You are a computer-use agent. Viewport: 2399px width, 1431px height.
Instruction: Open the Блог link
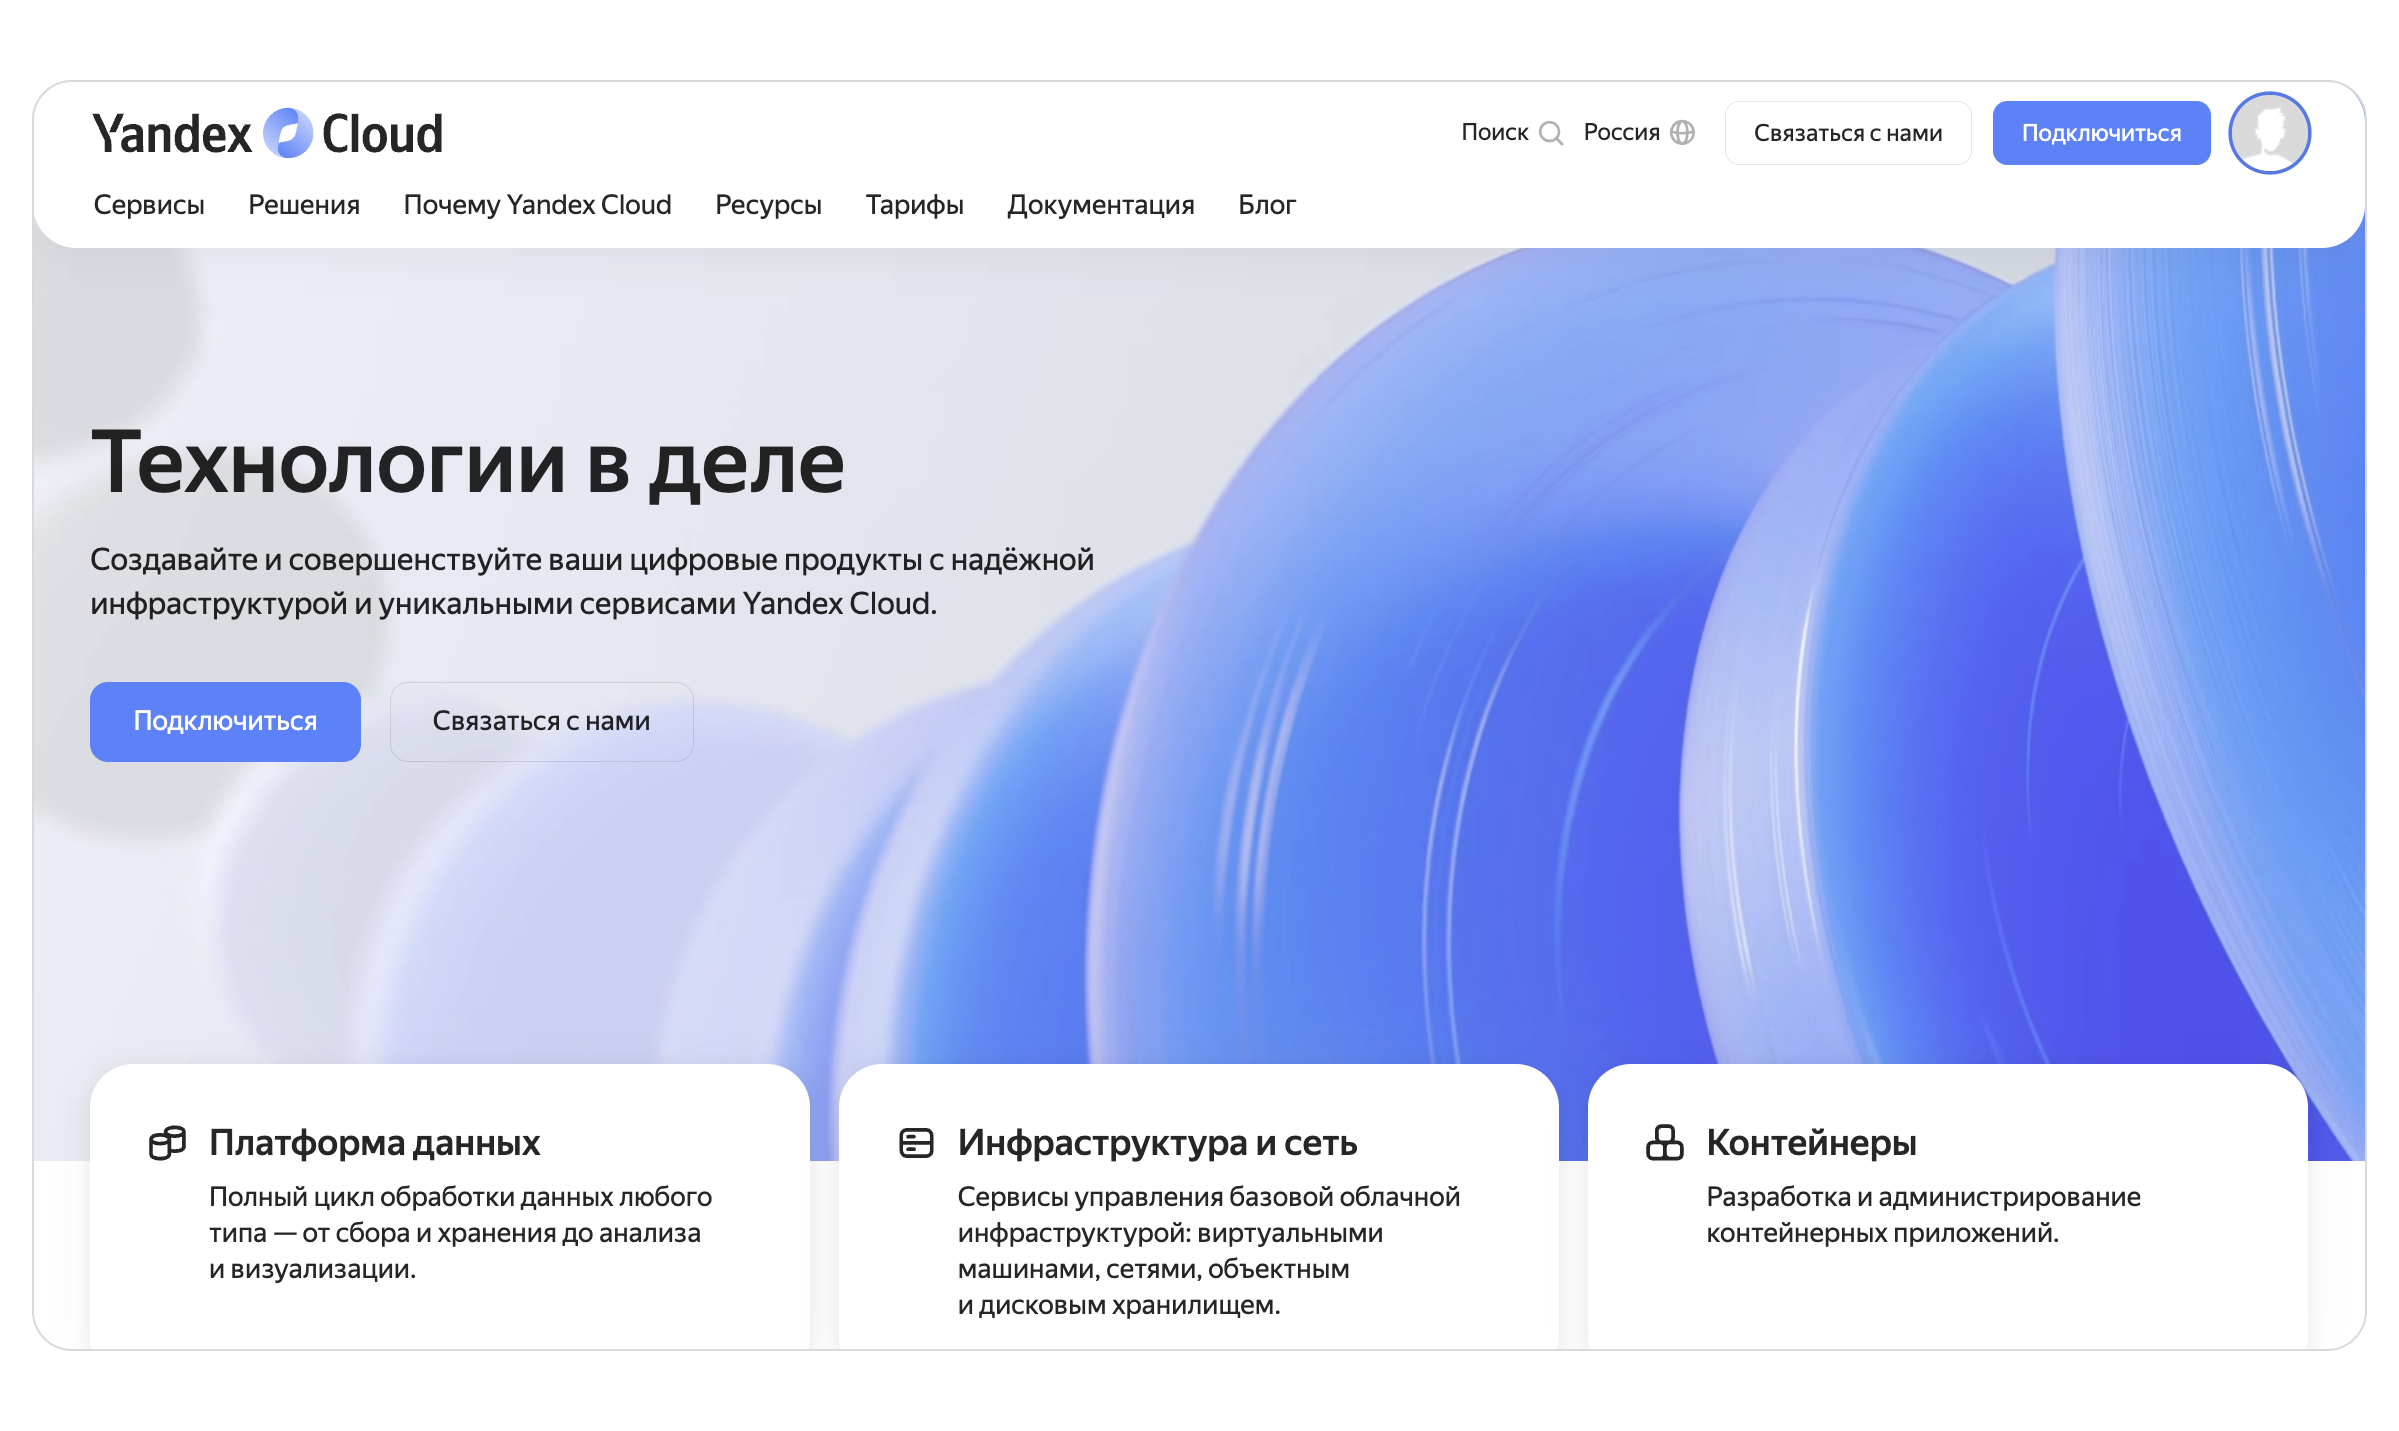pos(1266,205)
